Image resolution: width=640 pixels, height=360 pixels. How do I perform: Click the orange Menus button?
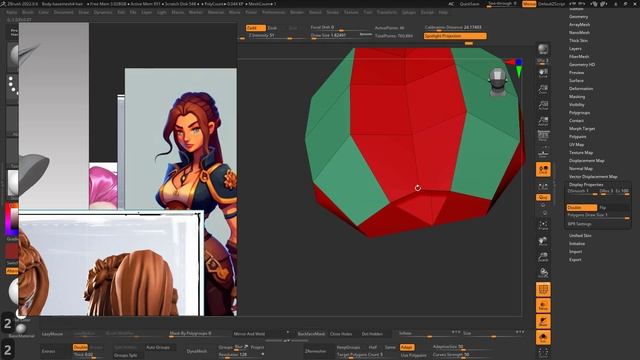(529, 4)
